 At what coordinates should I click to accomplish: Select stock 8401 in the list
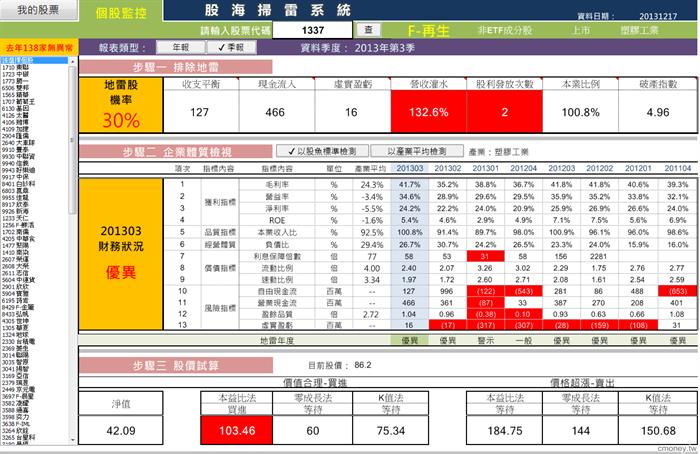coord(34,183)
